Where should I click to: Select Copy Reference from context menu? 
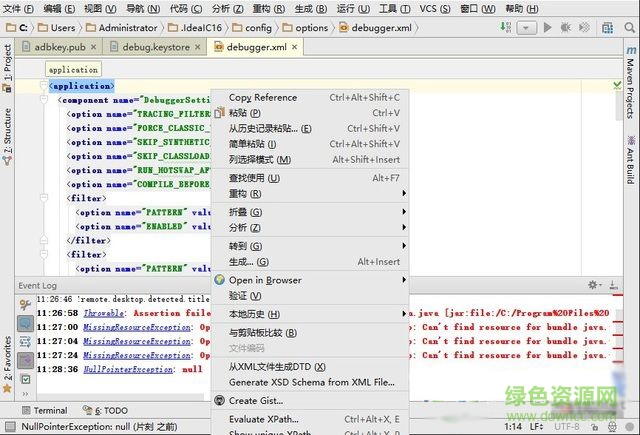[x=263, y=98]
